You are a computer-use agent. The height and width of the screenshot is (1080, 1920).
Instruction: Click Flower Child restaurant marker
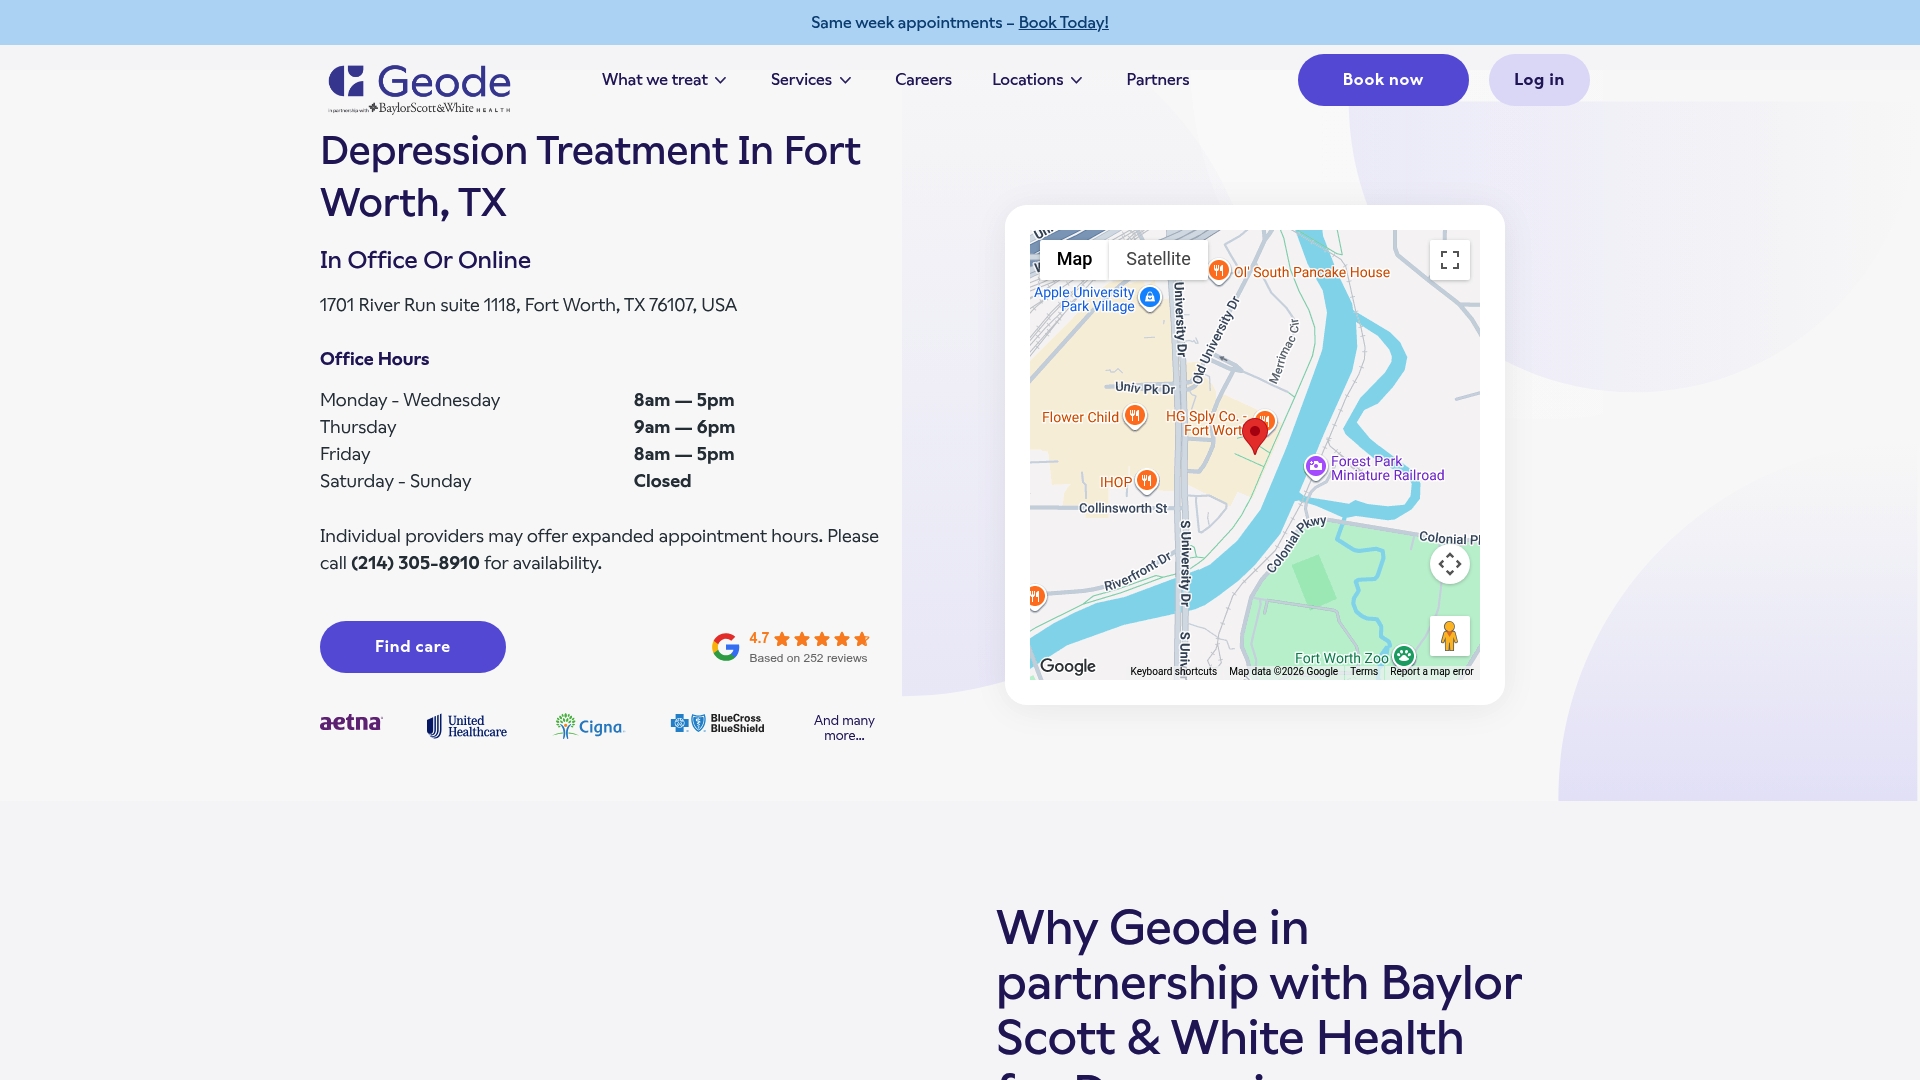pyautogui.click(x=1134, y=415)
